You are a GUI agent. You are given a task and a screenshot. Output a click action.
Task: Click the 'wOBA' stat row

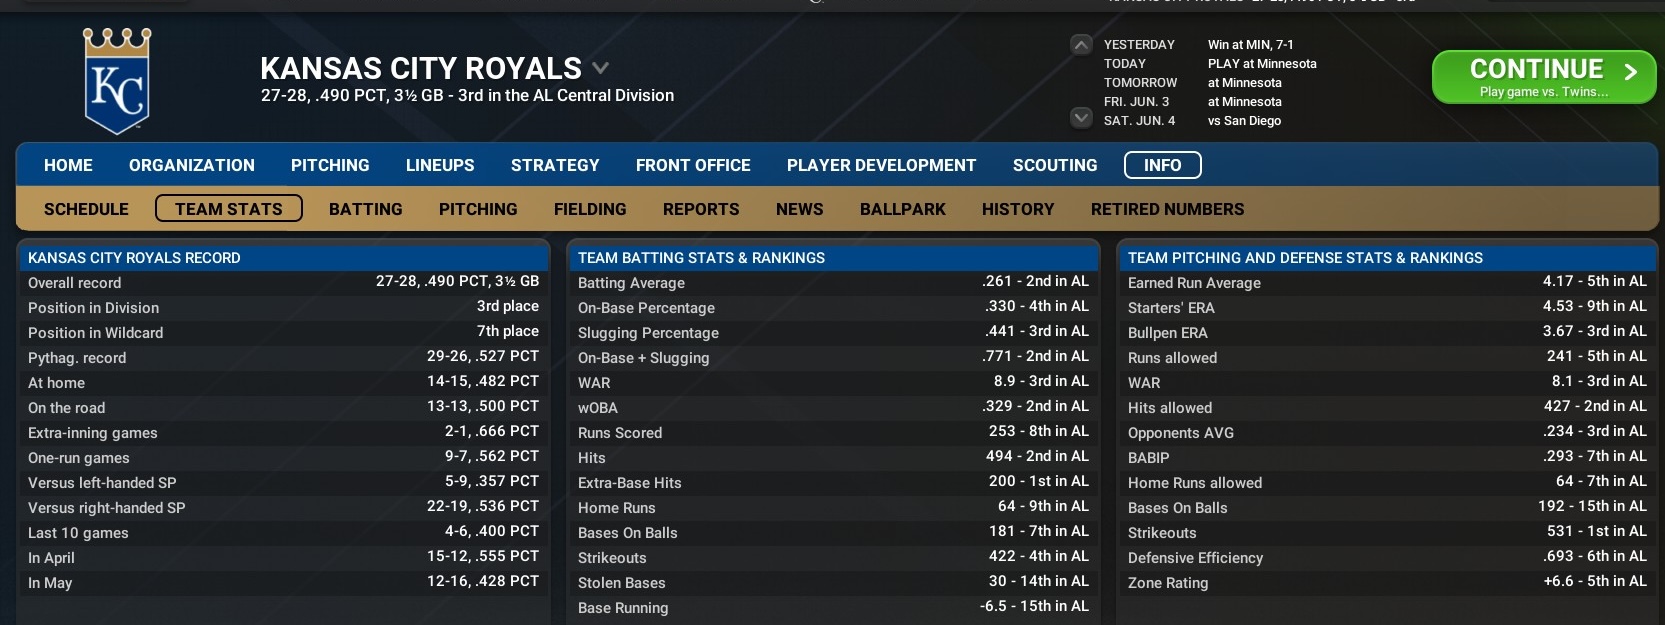tap(833, 407)
